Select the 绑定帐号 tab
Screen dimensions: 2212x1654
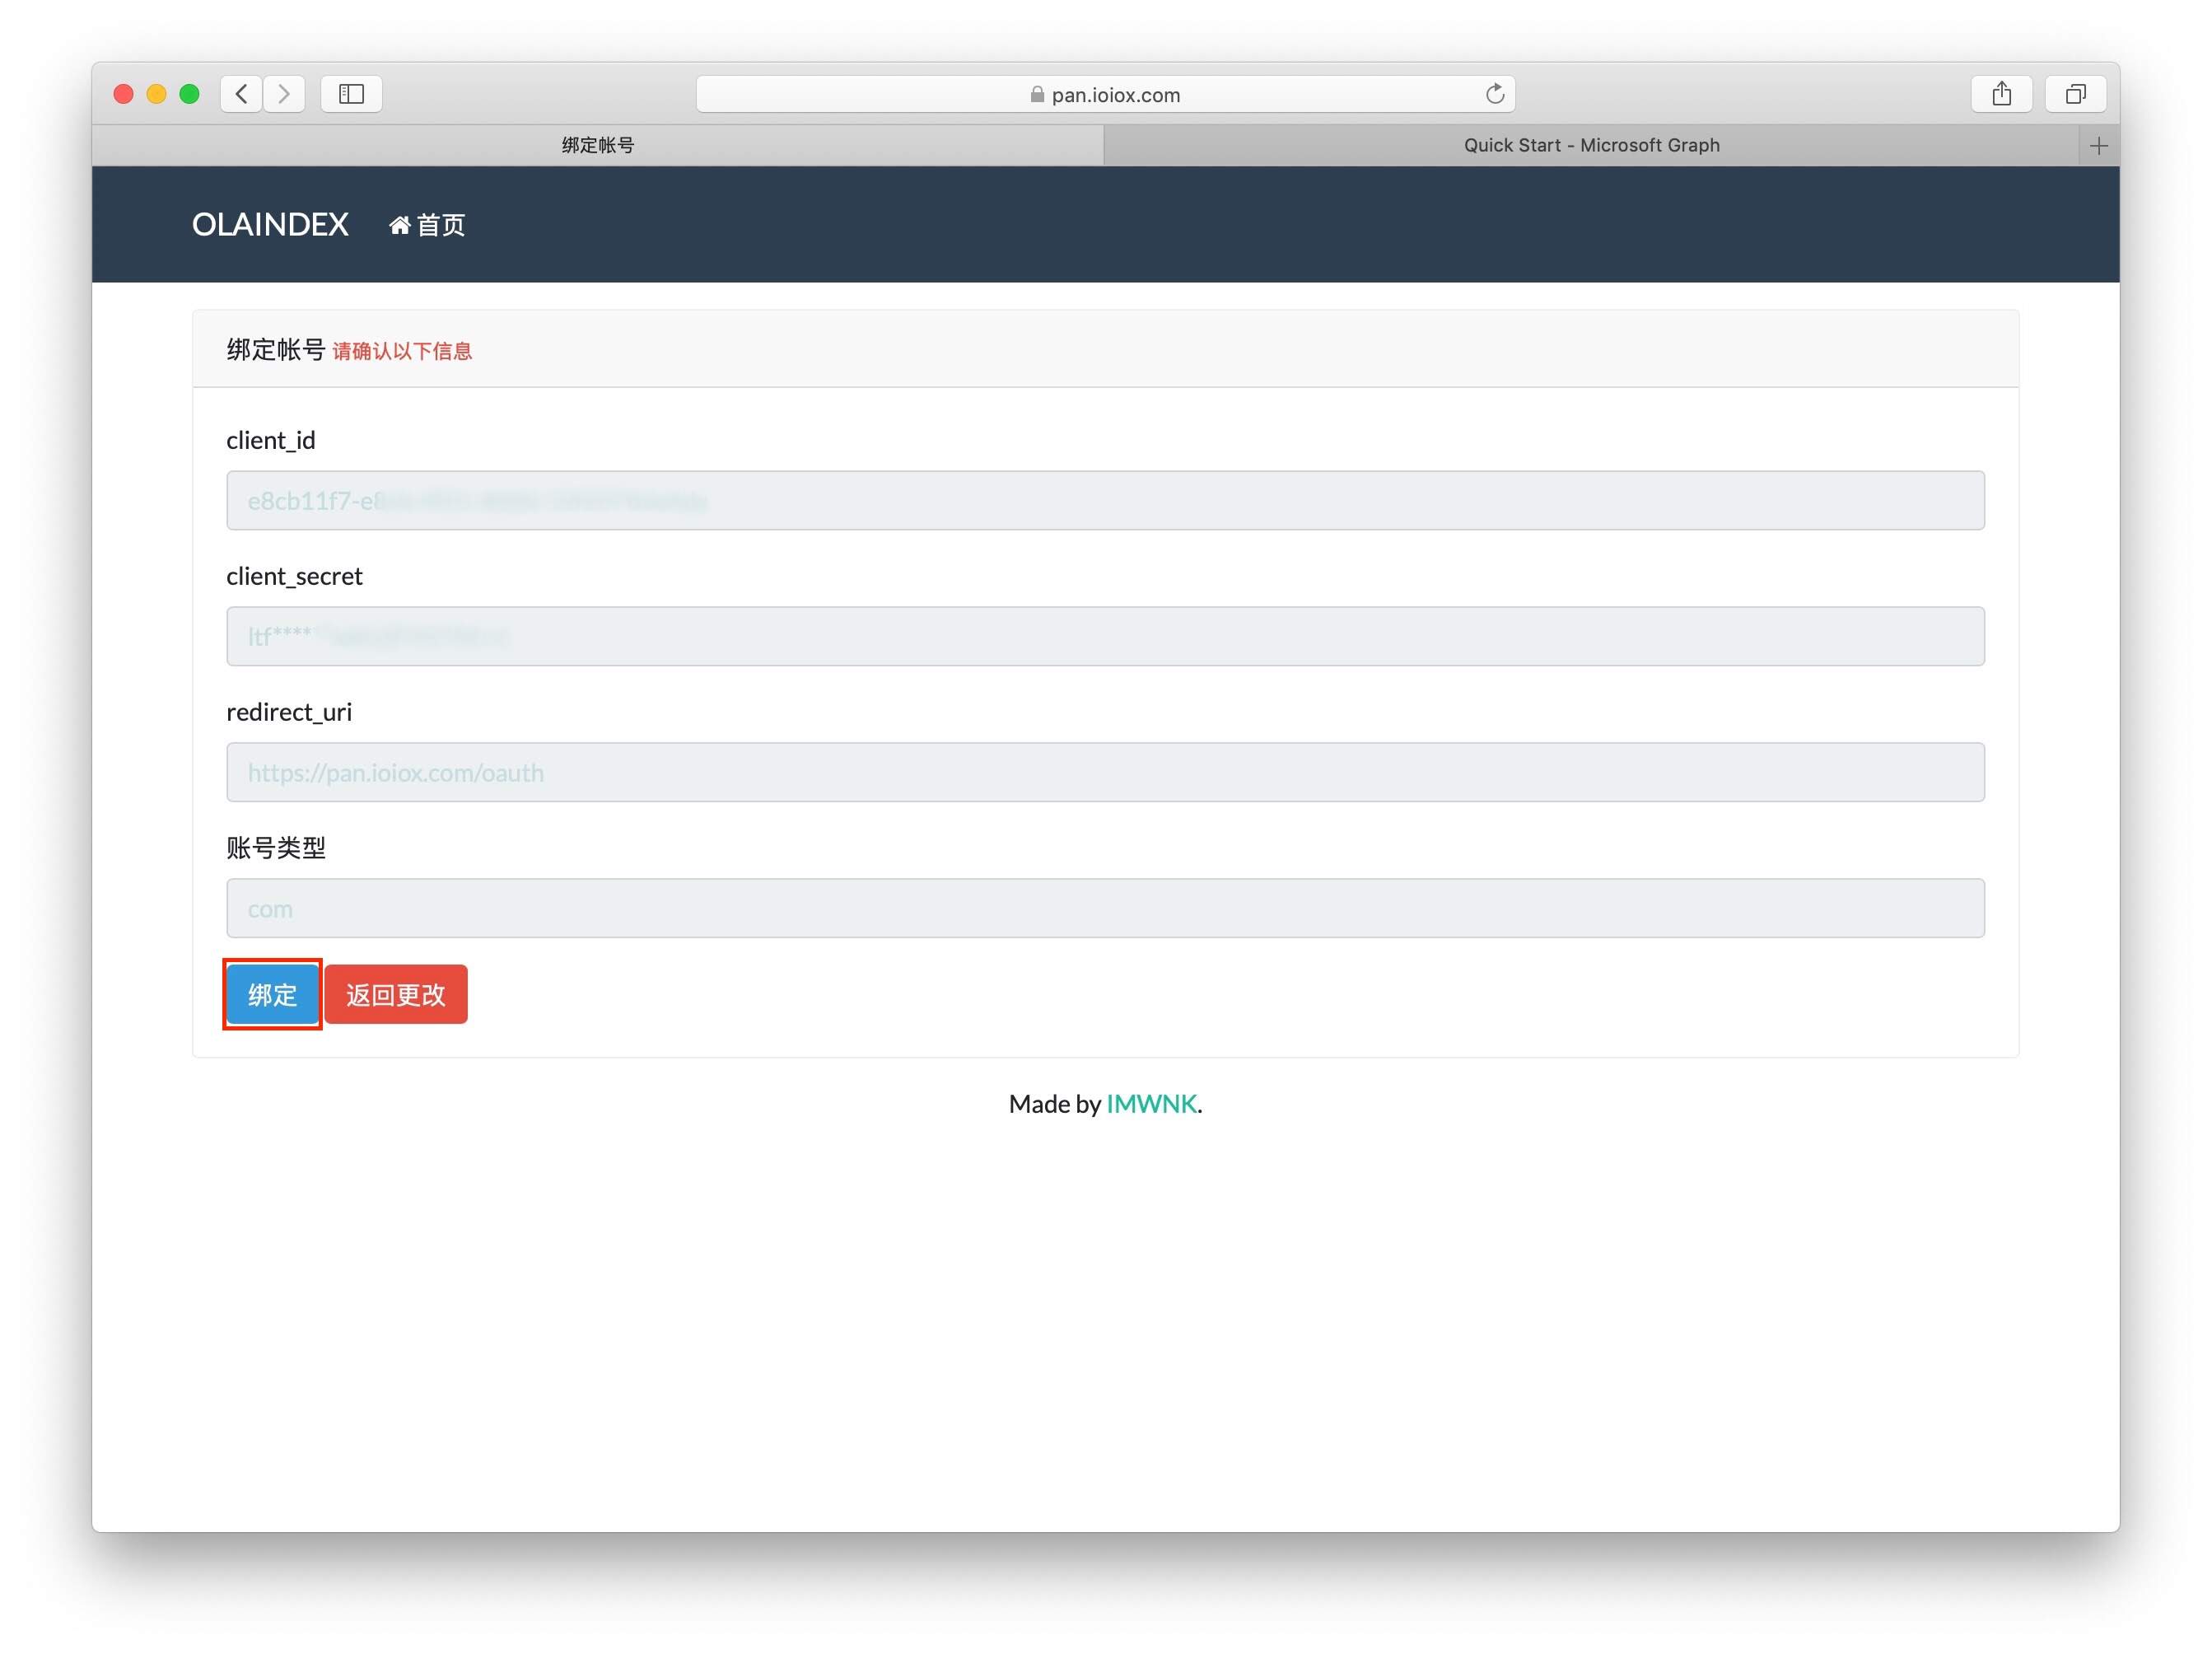tap(597, 146)
